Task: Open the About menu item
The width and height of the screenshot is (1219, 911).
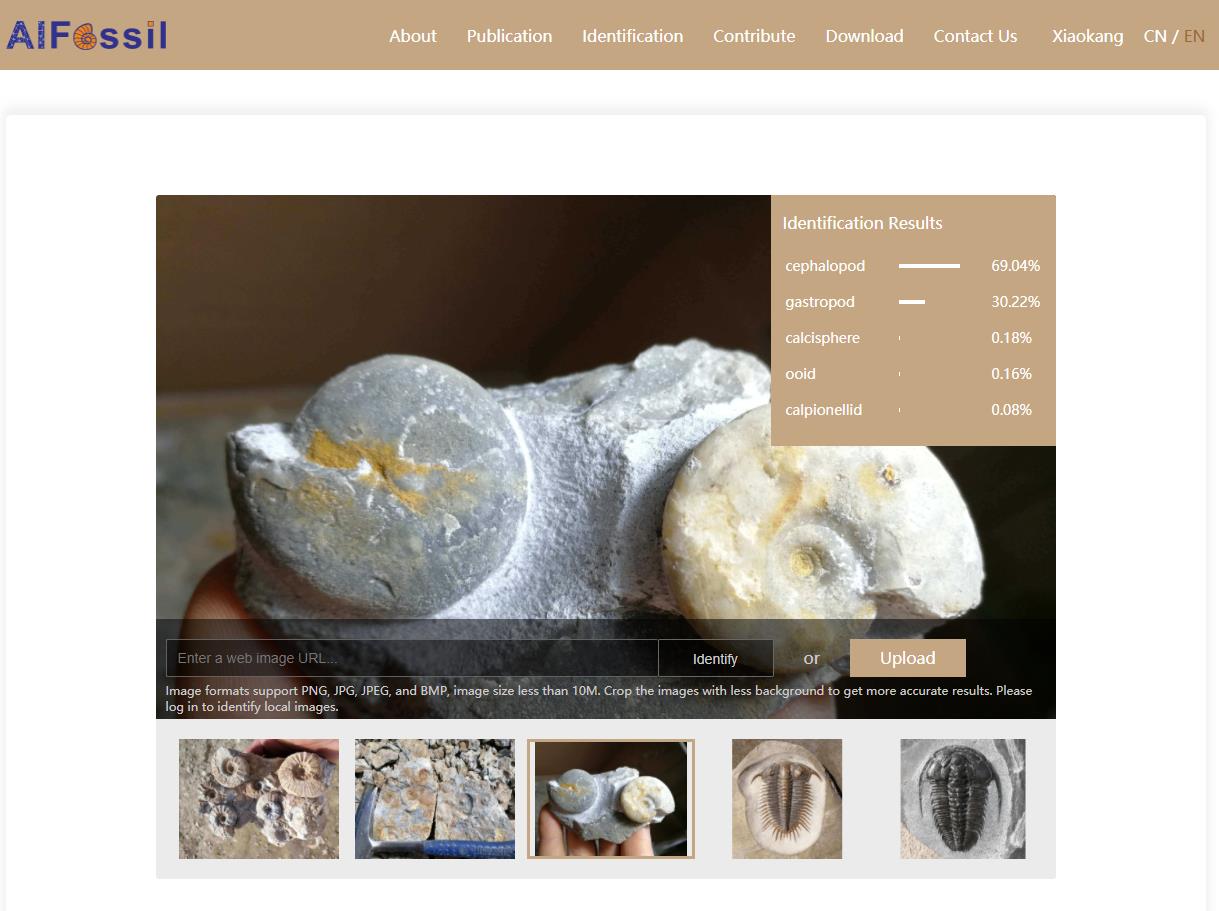Action: pos(413,36)
